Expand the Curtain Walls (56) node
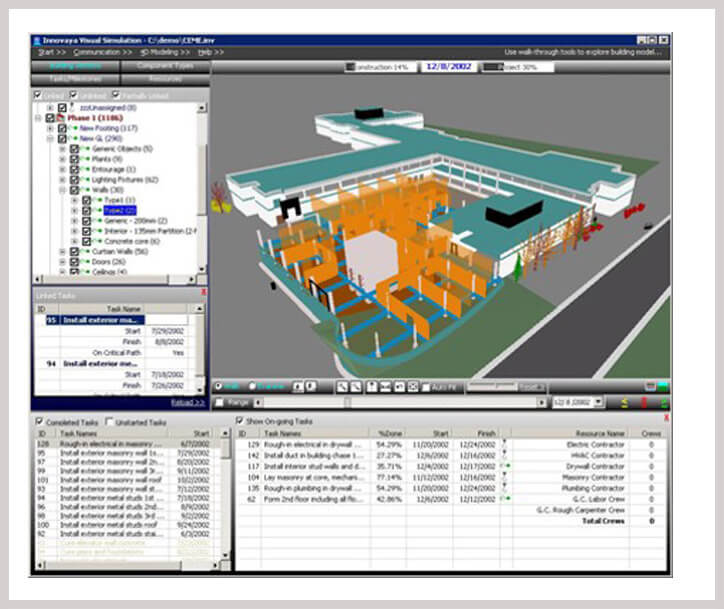The width and height of the screenshot is (724, 609). click(x=62, y=252)
